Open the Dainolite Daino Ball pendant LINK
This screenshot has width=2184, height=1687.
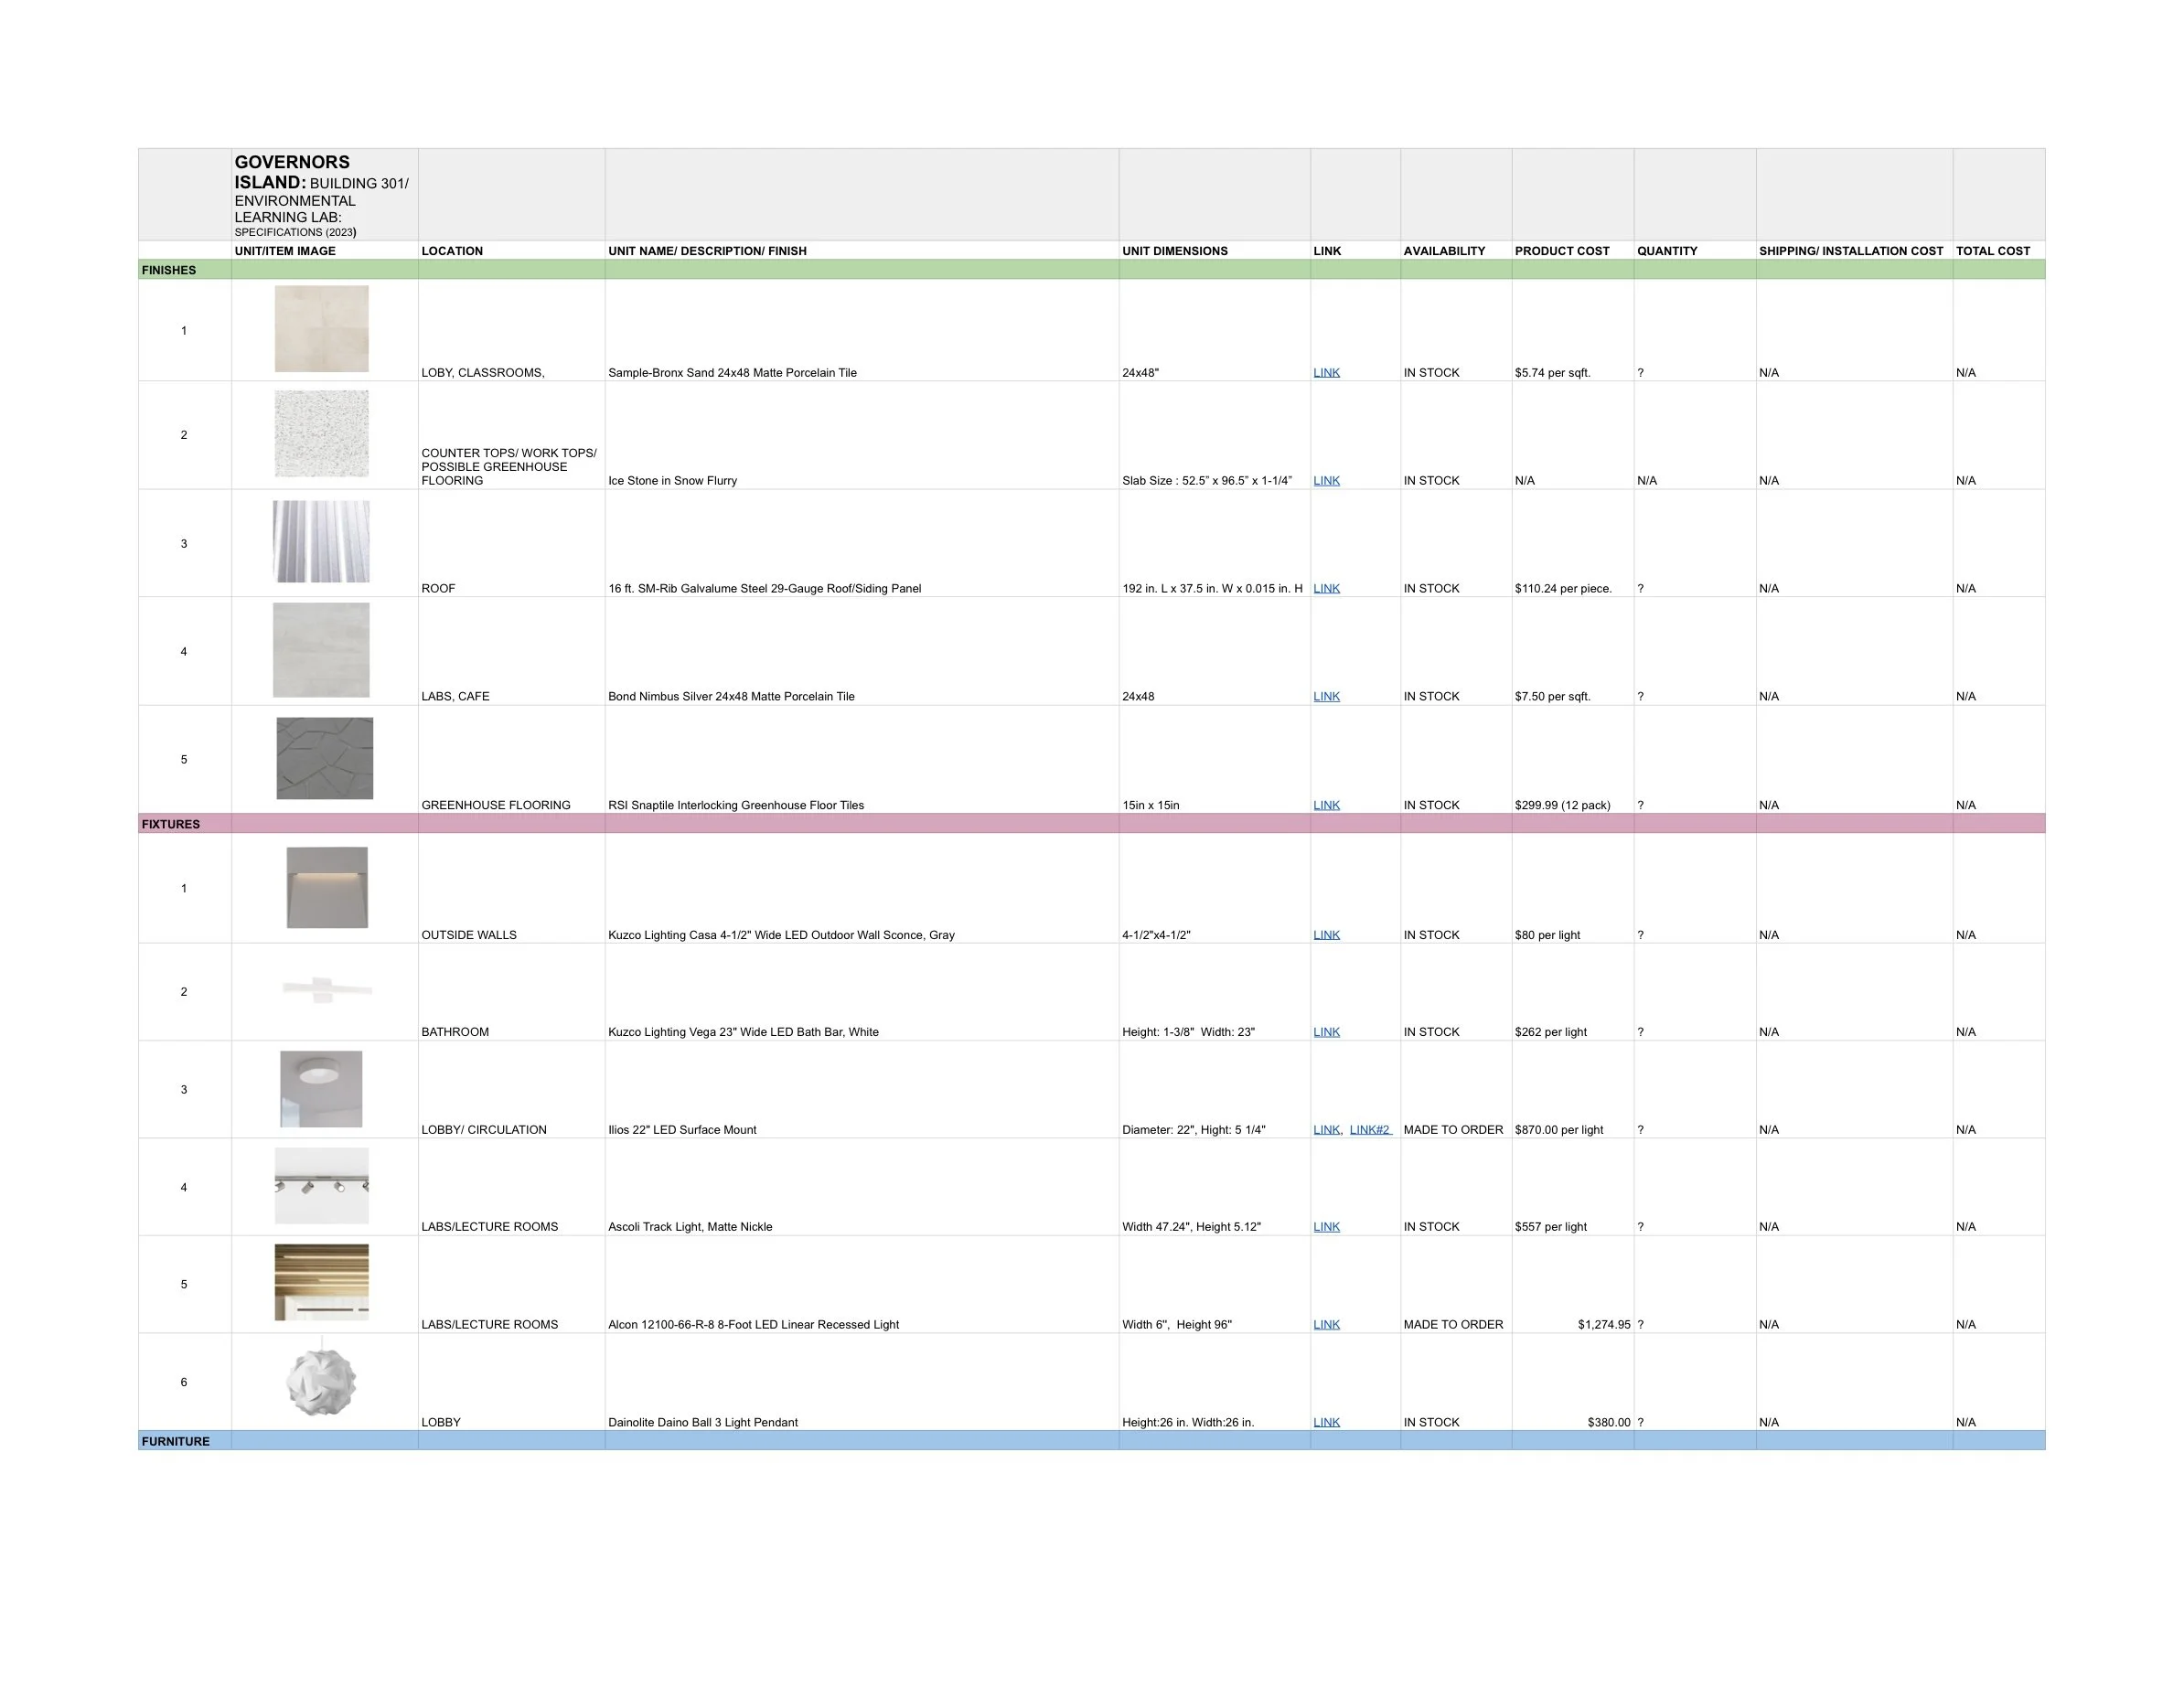point(1326,1423)
